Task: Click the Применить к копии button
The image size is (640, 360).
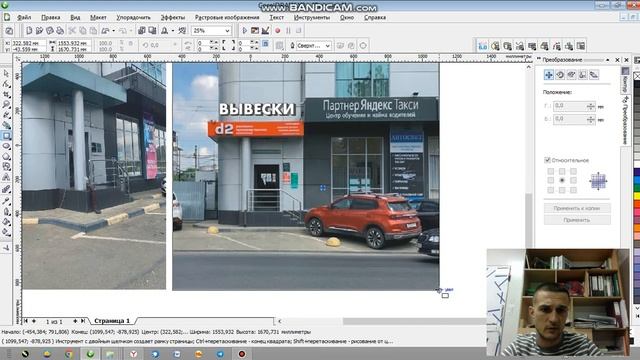Action: pos(577,208)
